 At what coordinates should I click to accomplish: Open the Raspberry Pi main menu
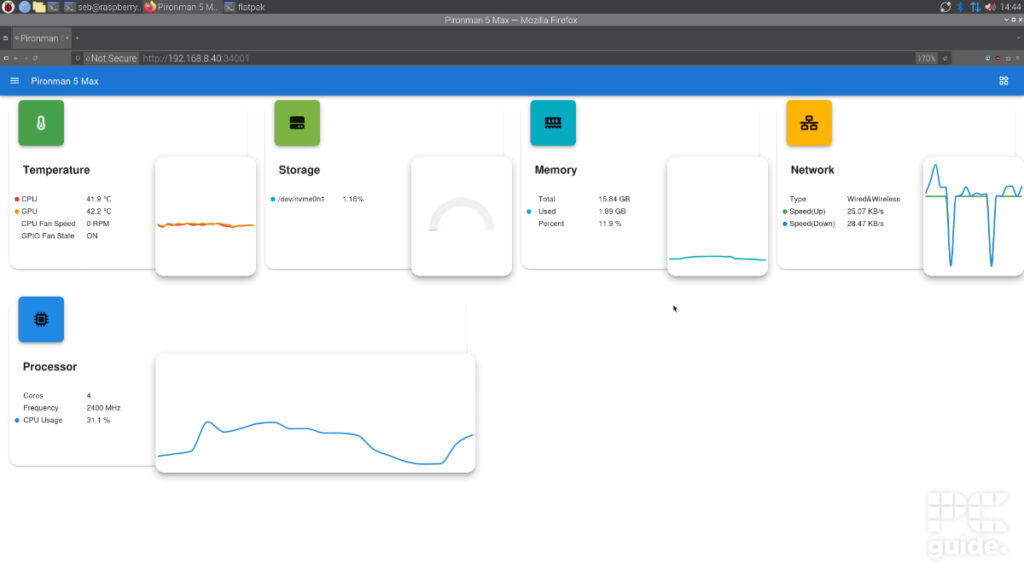pos(8,7)
